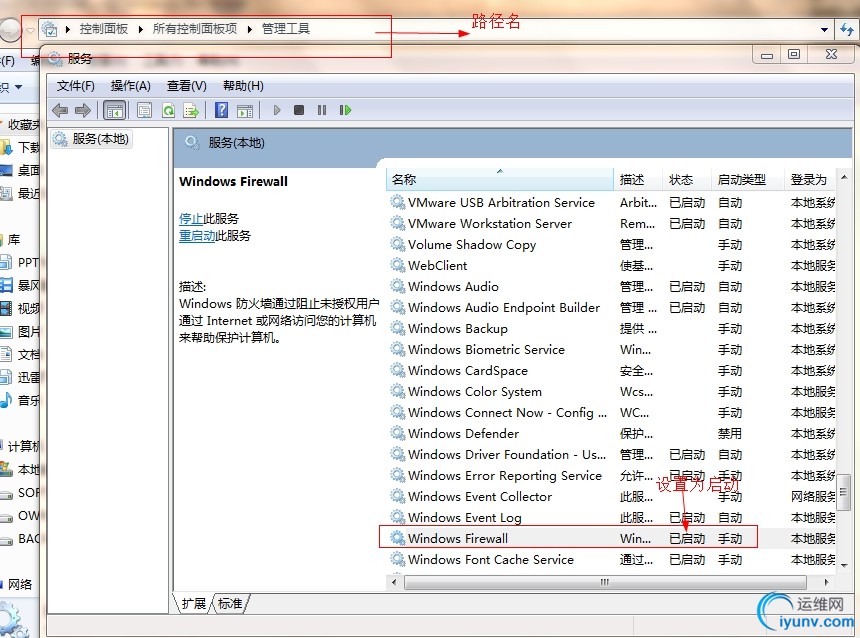Select Windows Audio Endpoint Builder service
This screenshot has width=860, height=638.
point(612,307)
